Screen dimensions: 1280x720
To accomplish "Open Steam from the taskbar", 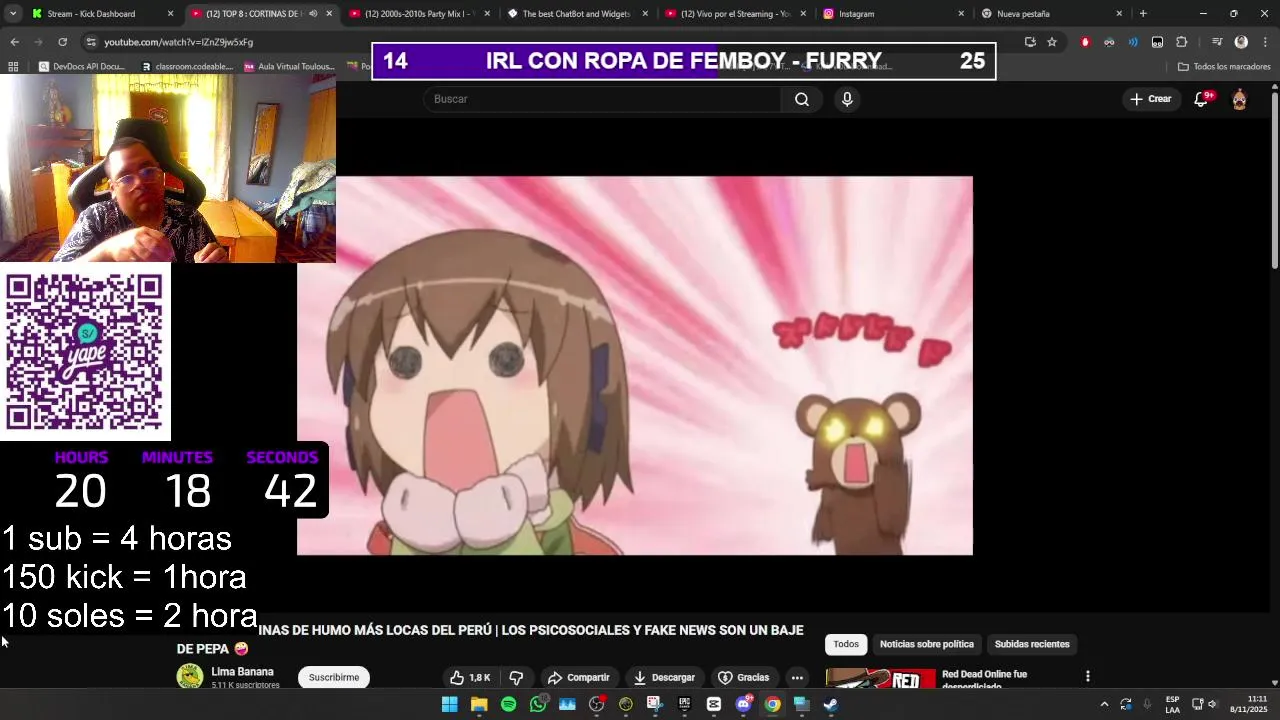I will (831, 704).
